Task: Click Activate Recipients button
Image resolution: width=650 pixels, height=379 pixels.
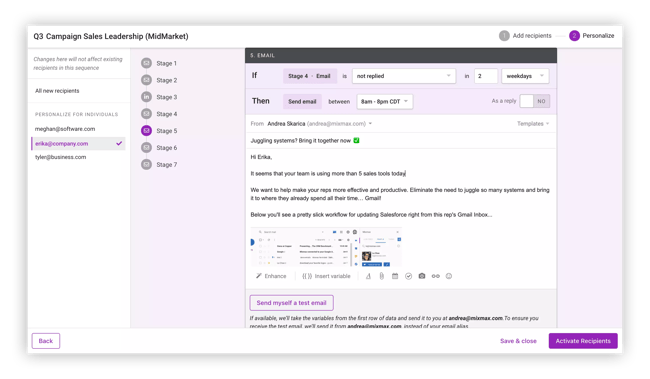Action: 583,341
